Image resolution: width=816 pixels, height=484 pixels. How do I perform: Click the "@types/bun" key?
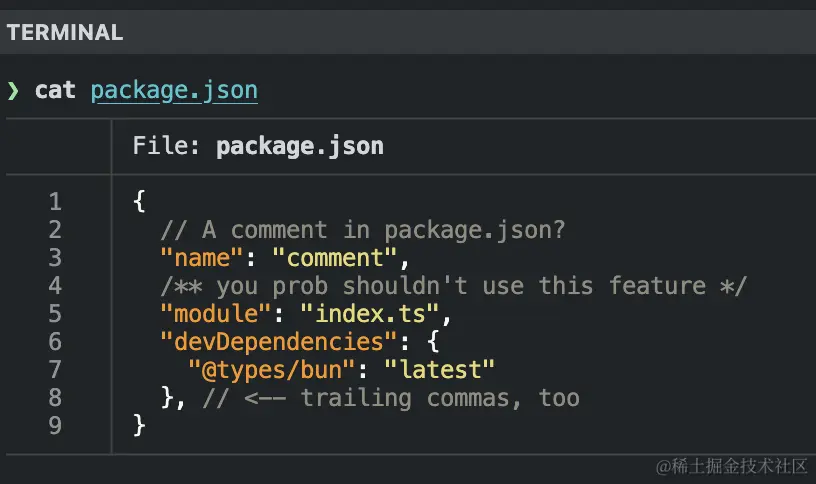coord(271,370)
